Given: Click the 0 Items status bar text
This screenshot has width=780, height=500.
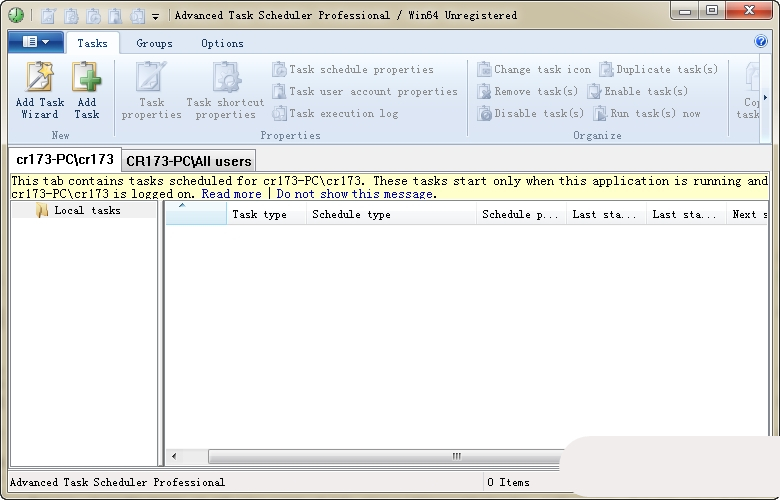Looking at the screenshot, I should tap(508, 482).
